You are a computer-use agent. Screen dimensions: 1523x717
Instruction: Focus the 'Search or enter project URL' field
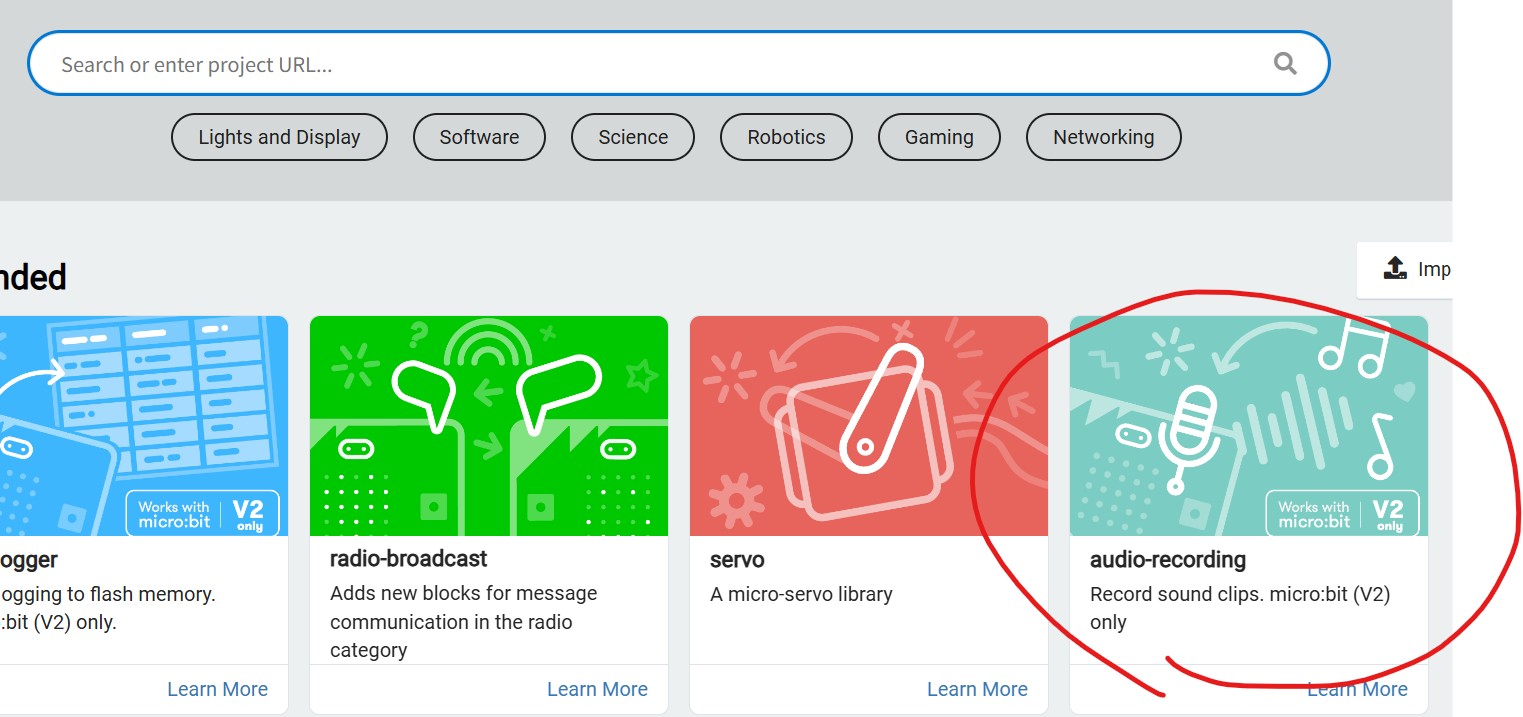tap(678, 64)
